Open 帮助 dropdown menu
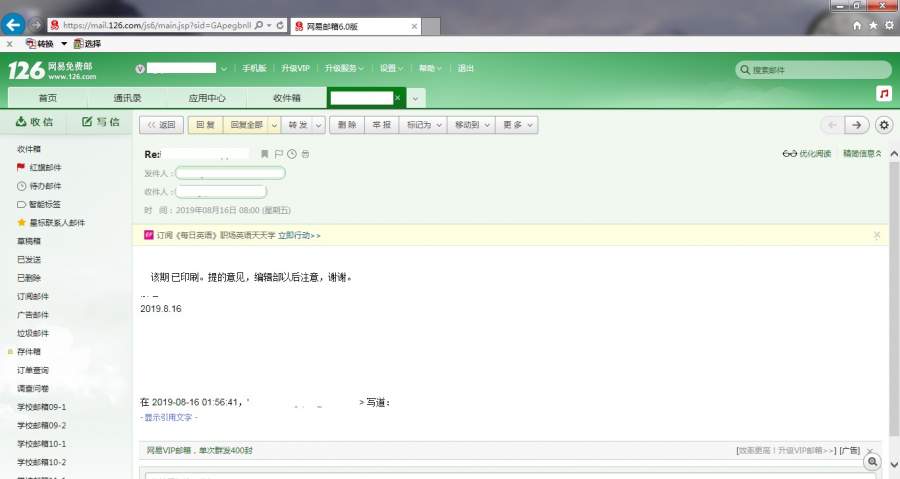Viewport: 900px width, 479px height. click(x=430, y=68)
